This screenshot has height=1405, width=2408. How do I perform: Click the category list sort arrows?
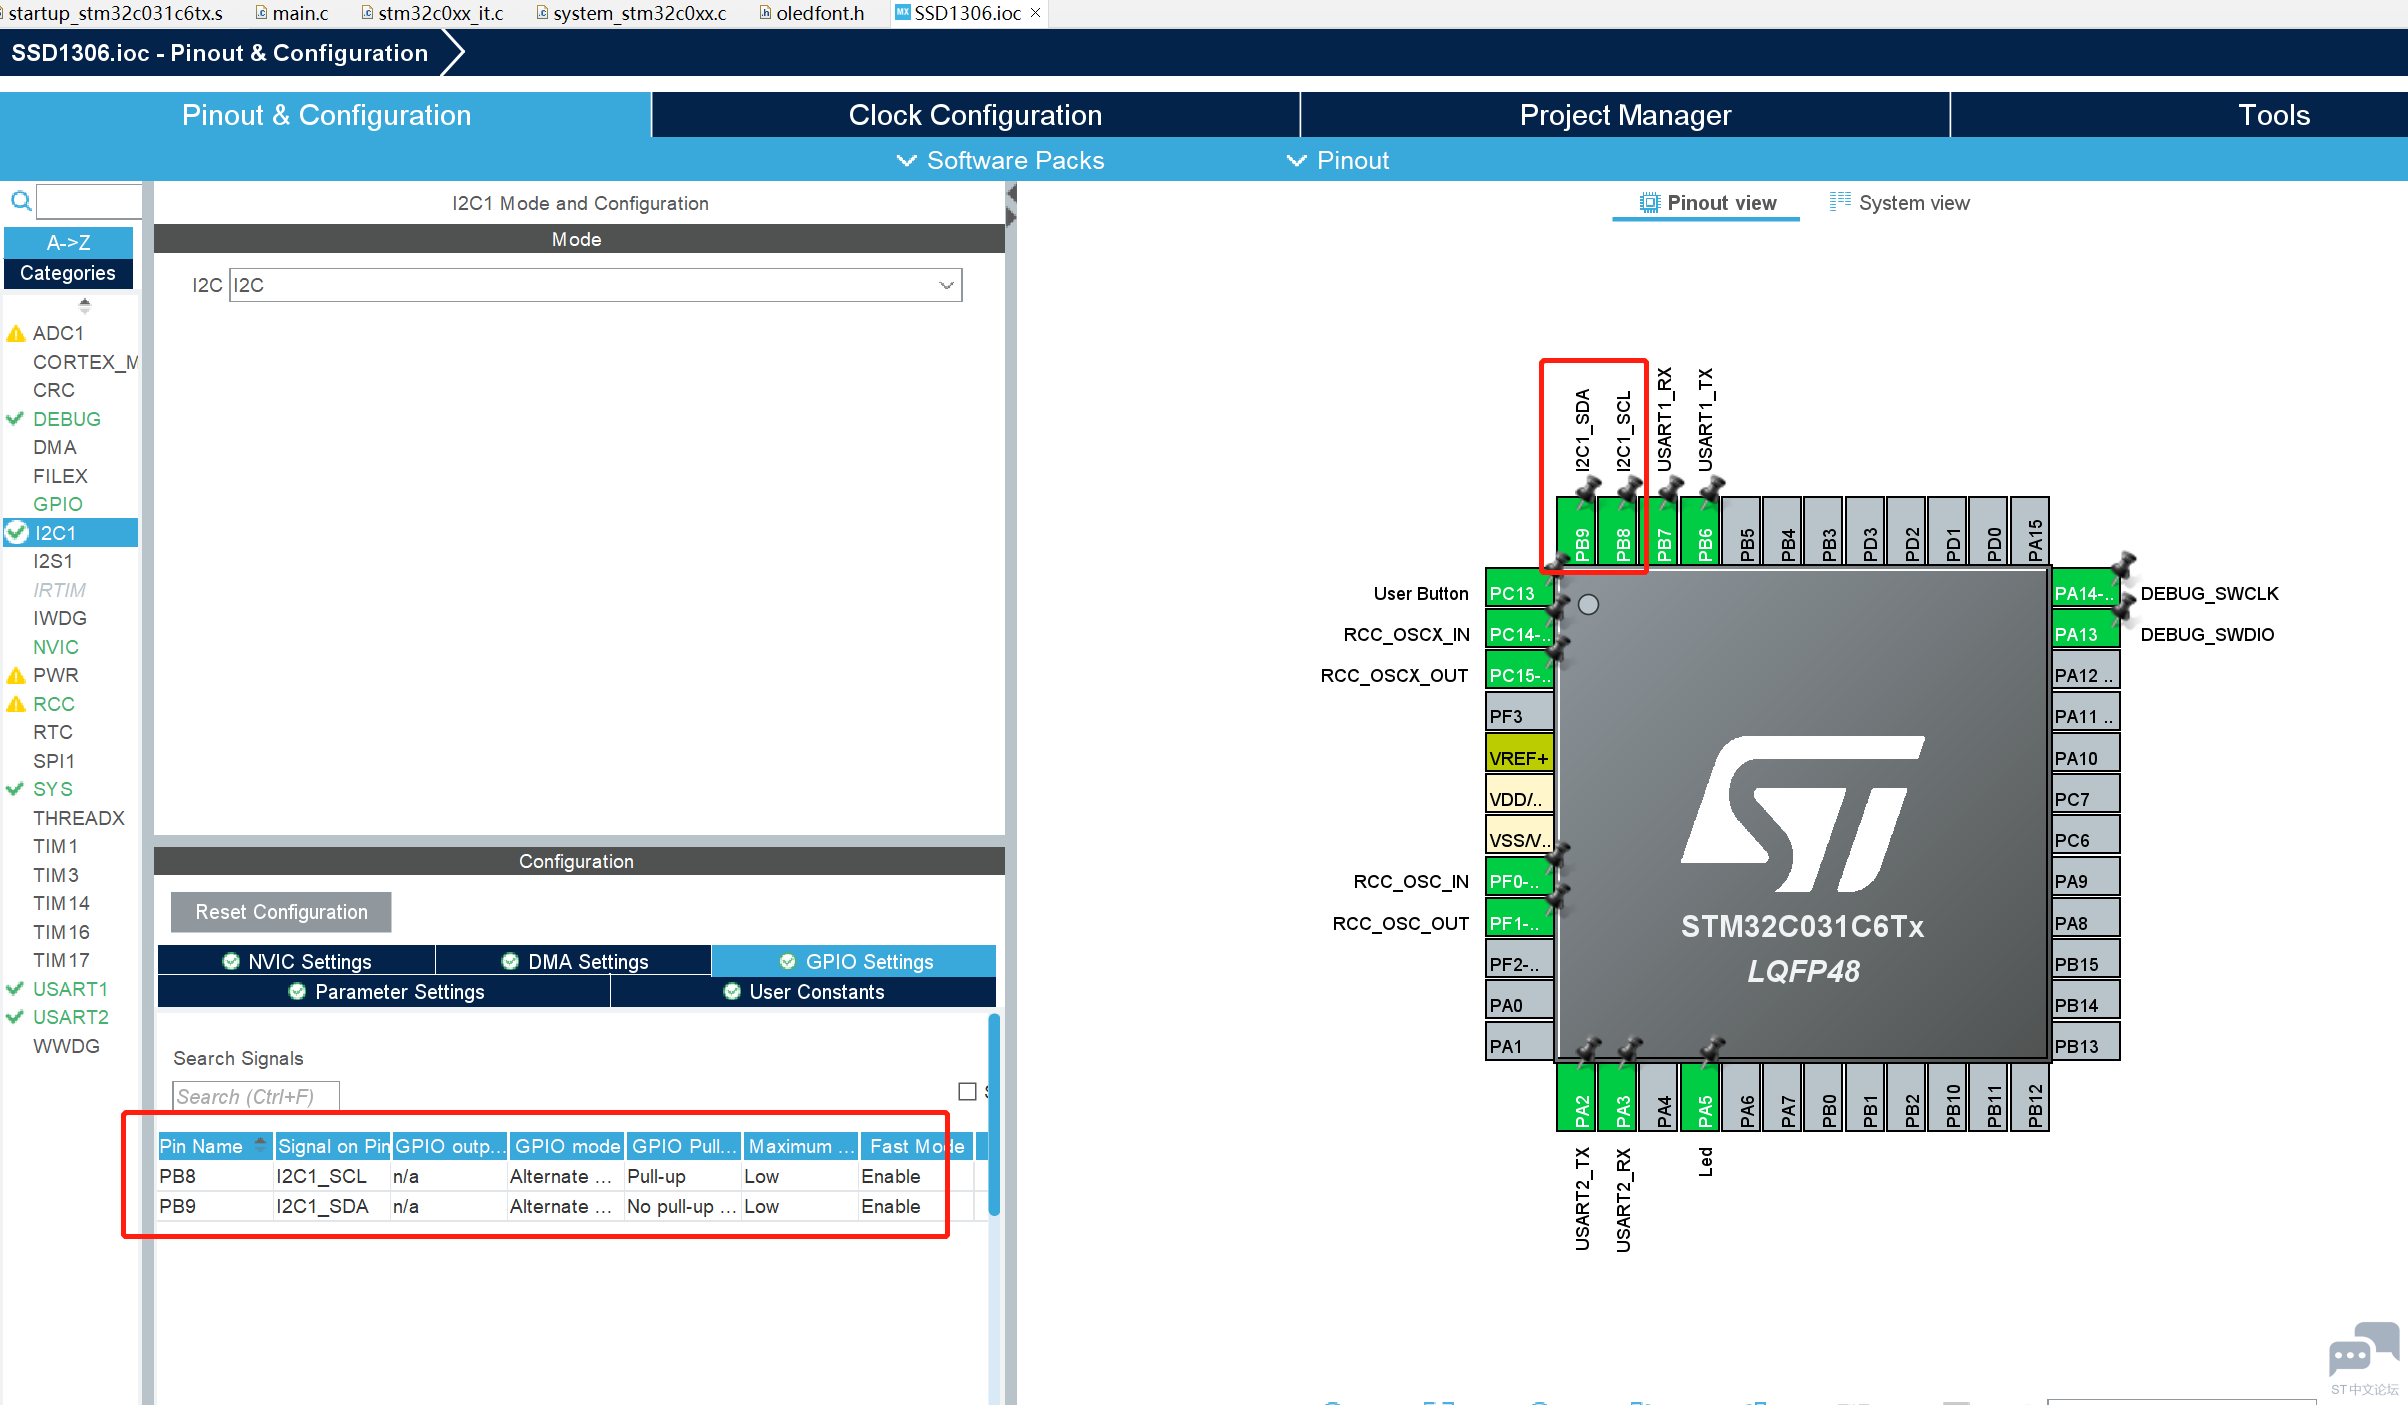85,305
